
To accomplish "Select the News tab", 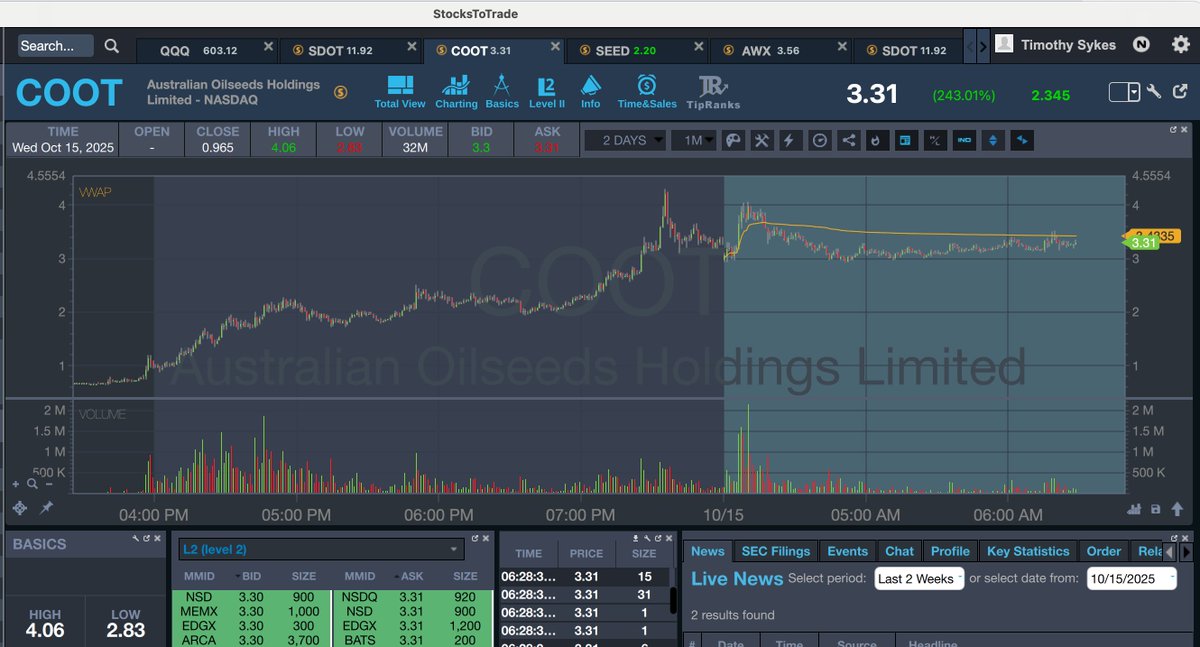I will 708,551.
